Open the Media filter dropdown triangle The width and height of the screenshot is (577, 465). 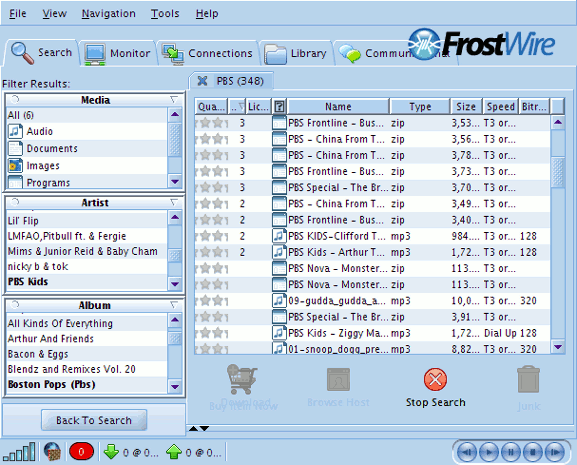pyautogui.click(x=174, y=100)
